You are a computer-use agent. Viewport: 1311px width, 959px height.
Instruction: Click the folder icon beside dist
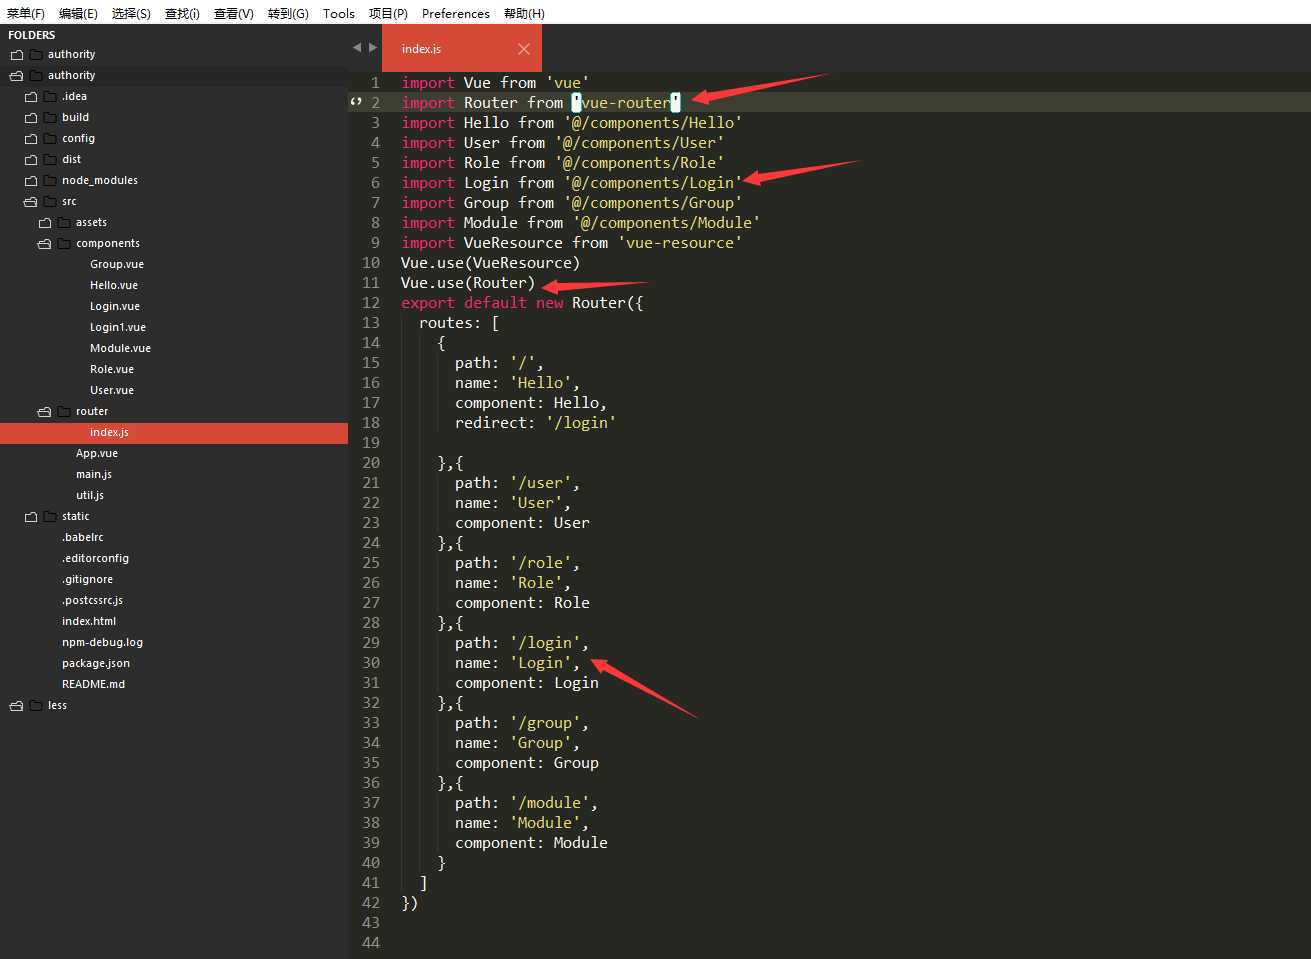51,160
